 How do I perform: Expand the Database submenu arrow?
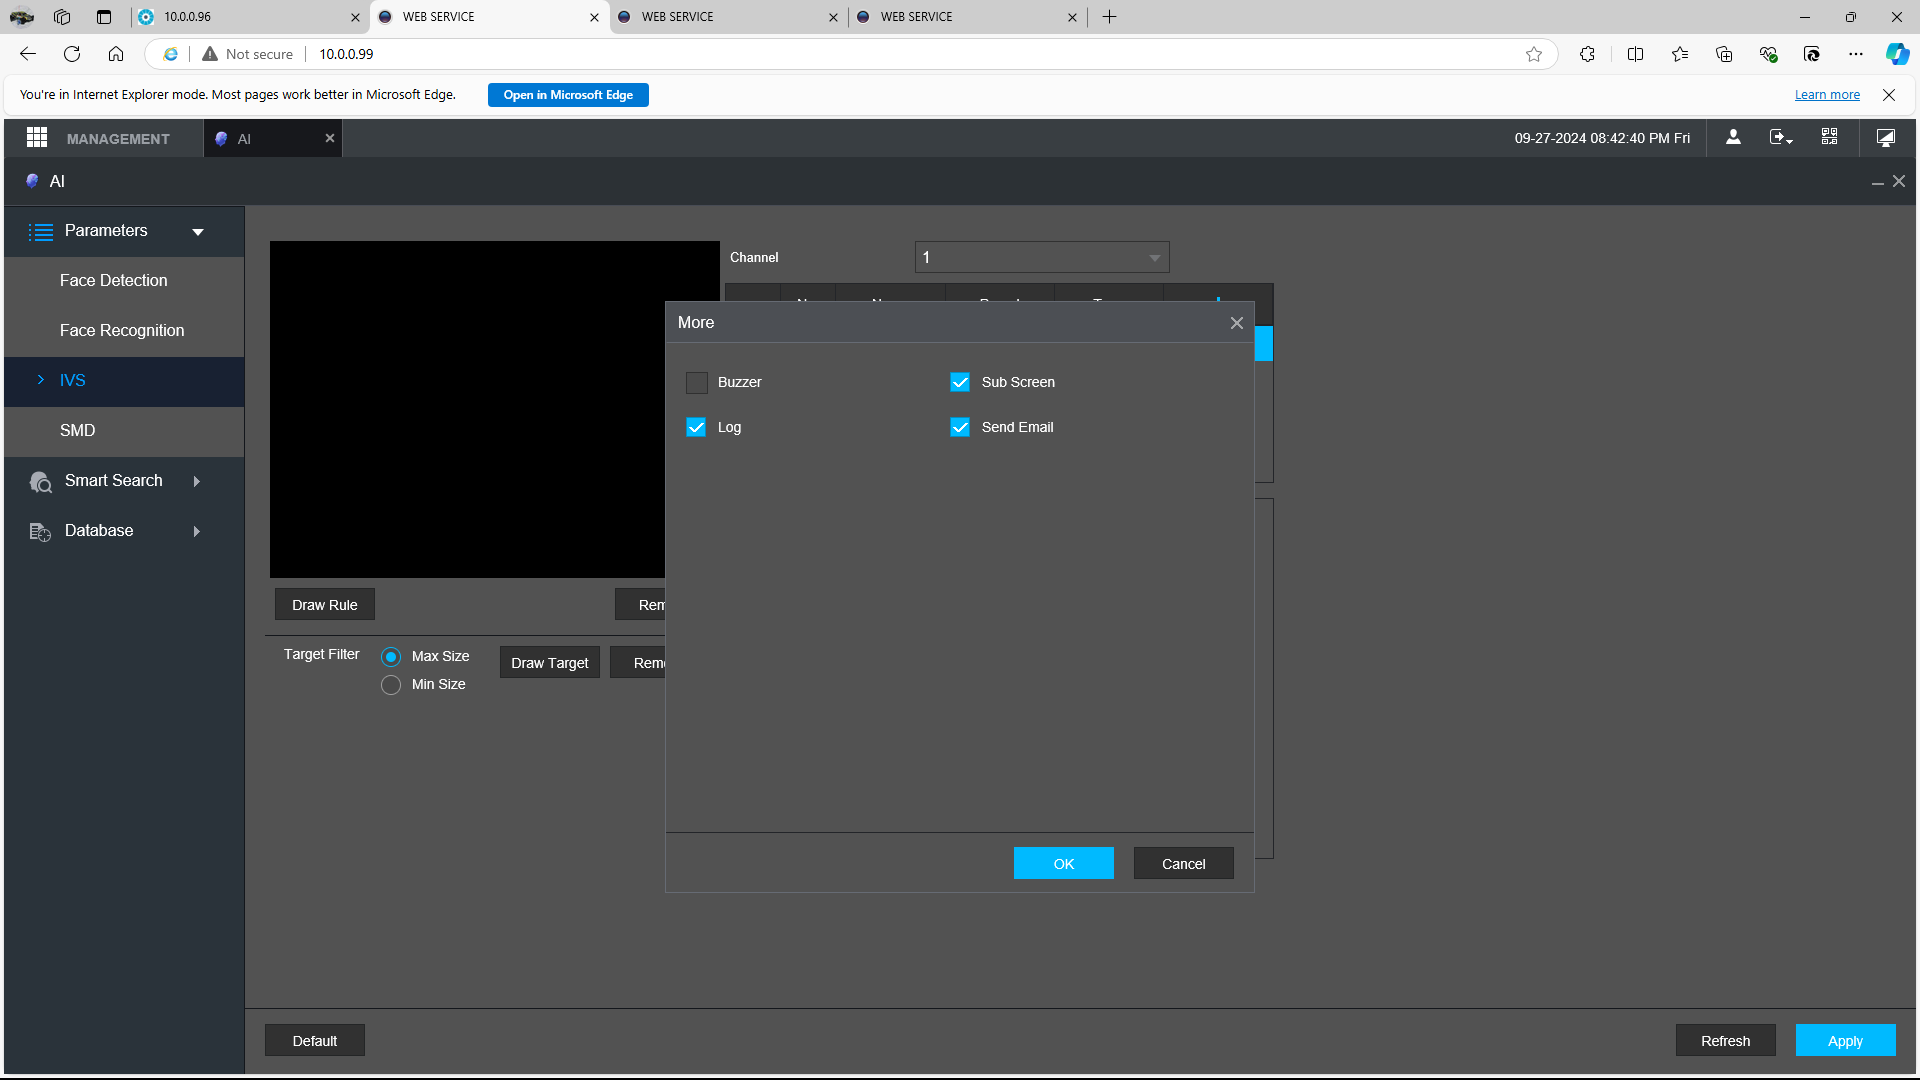pyautogui.click(x=197, y=532)
